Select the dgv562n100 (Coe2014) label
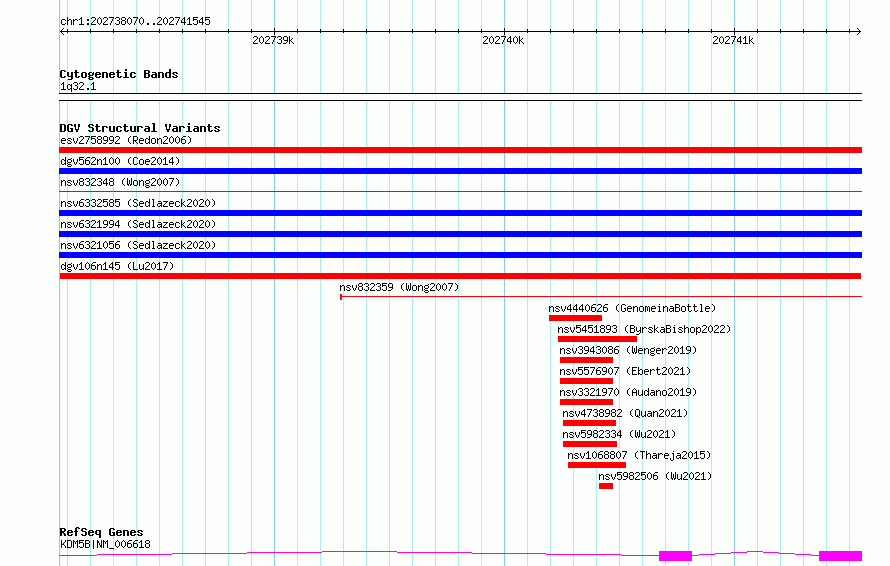Screen dimensions: 890x566 click(120, 161)
